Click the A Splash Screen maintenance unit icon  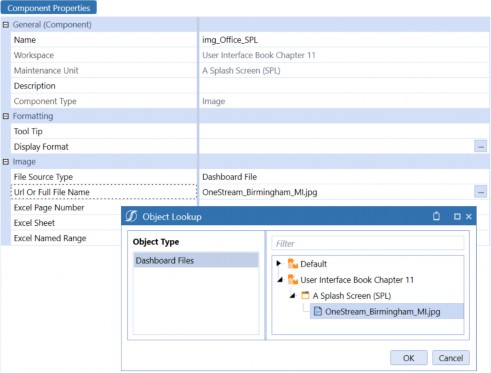(305, 295)
